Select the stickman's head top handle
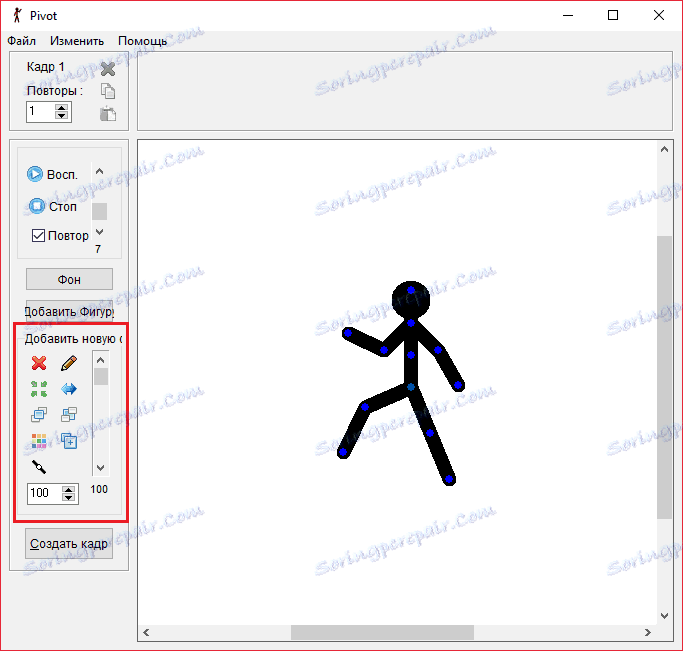This screenshot has height=651, width=683. (411, 290)
